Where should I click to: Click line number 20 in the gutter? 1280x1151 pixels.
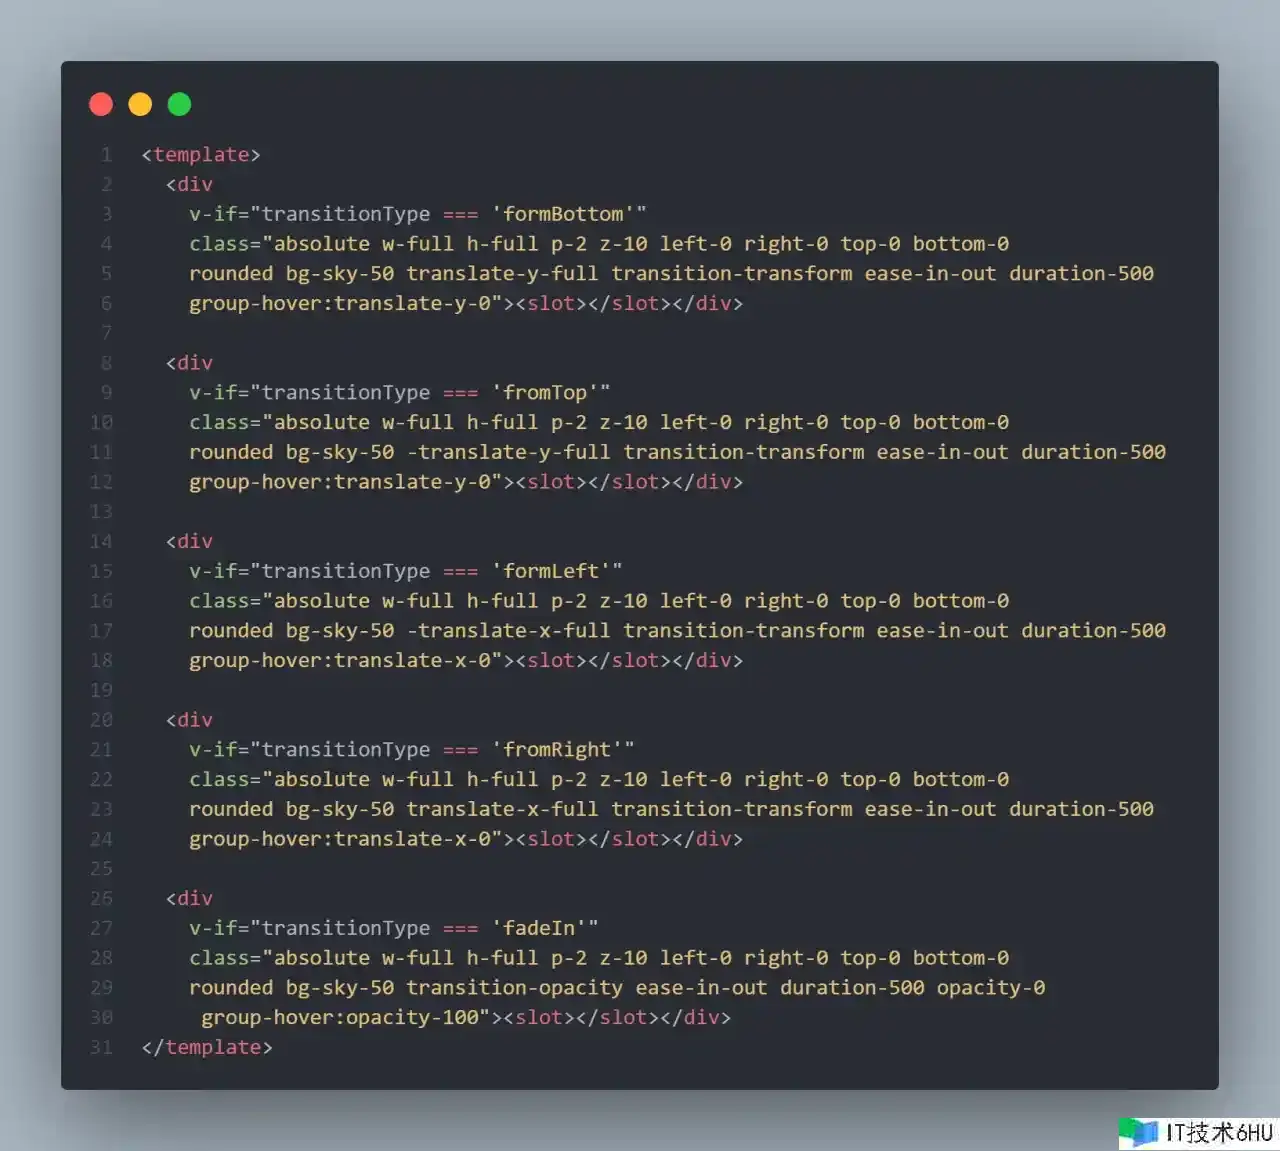(101, 720)
